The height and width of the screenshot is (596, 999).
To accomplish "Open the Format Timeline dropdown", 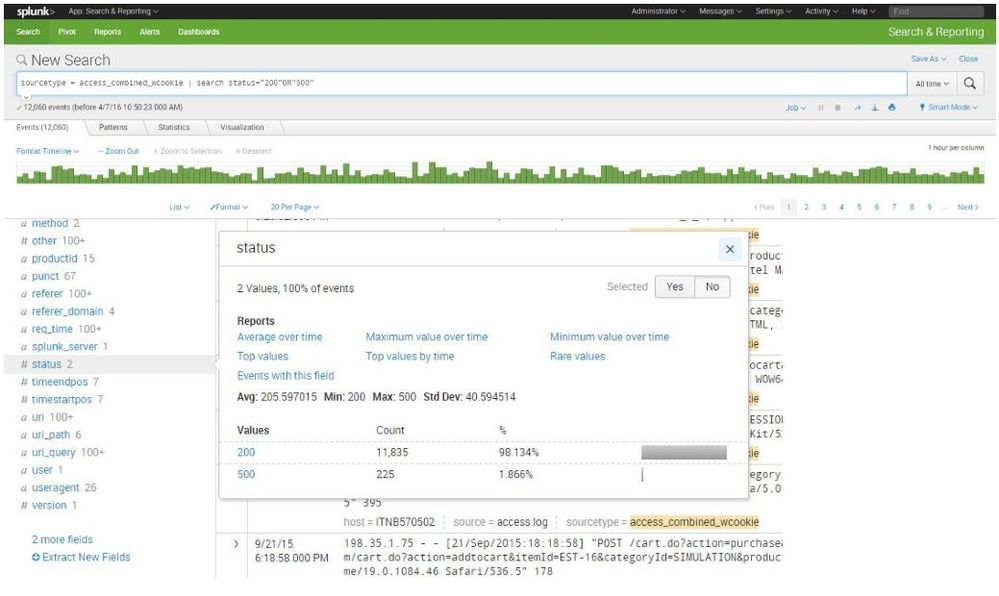I will coord(48,152).
